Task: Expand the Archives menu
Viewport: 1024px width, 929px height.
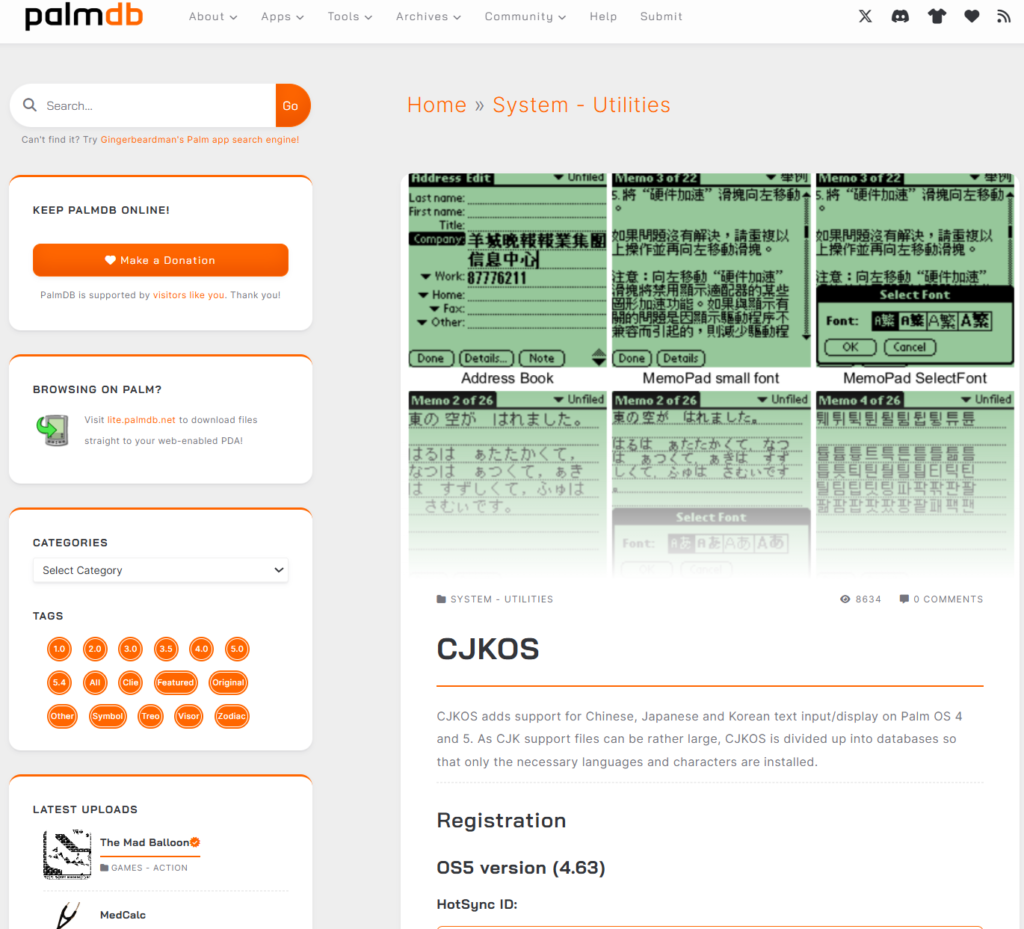Action: tap(428, 16)
